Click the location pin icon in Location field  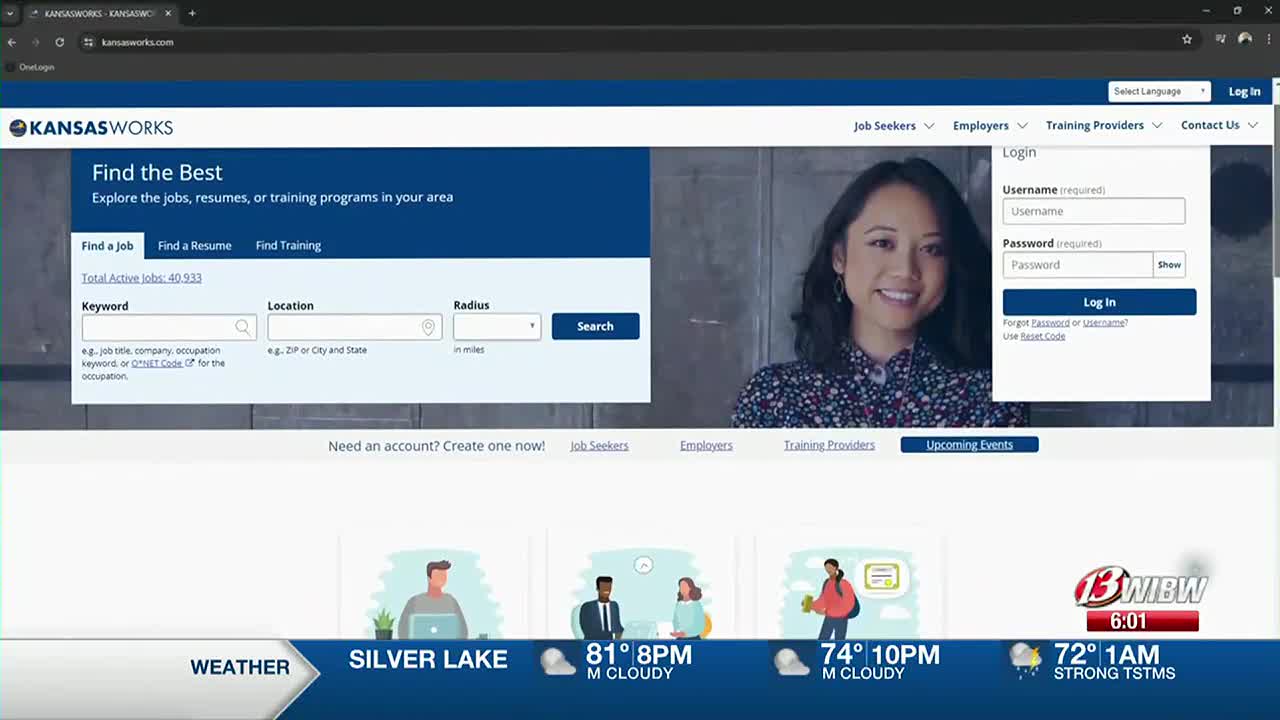tap(428, 327)
